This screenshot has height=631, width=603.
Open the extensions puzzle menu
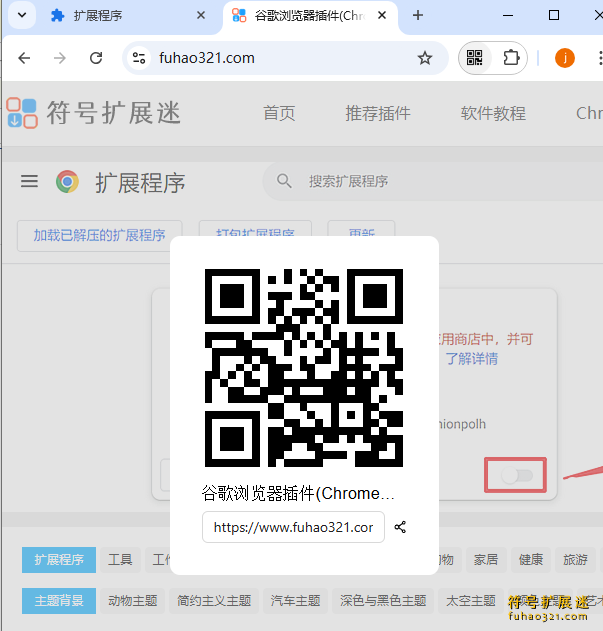coord(511,58)
